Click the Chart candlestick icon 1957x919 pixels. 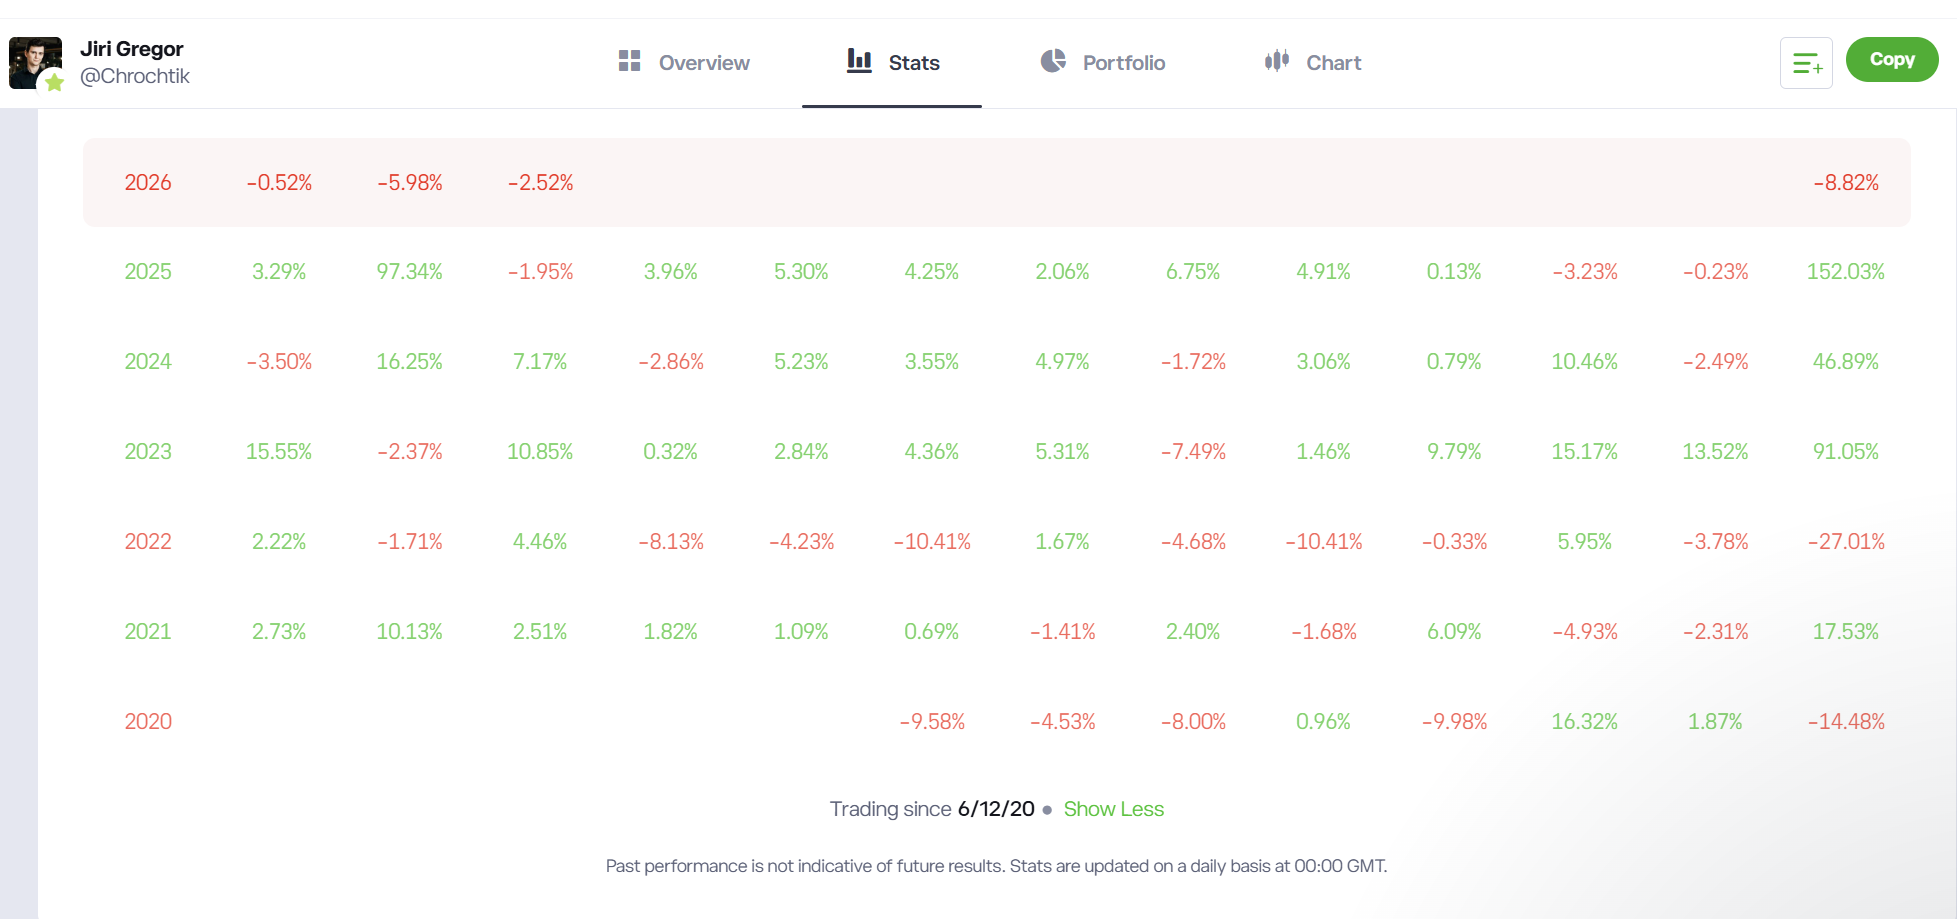1277,61
